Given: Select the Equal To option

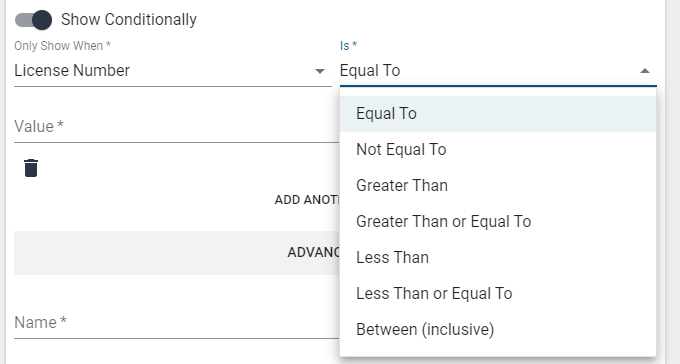Looking at the screenshot, I should point(498,114).
